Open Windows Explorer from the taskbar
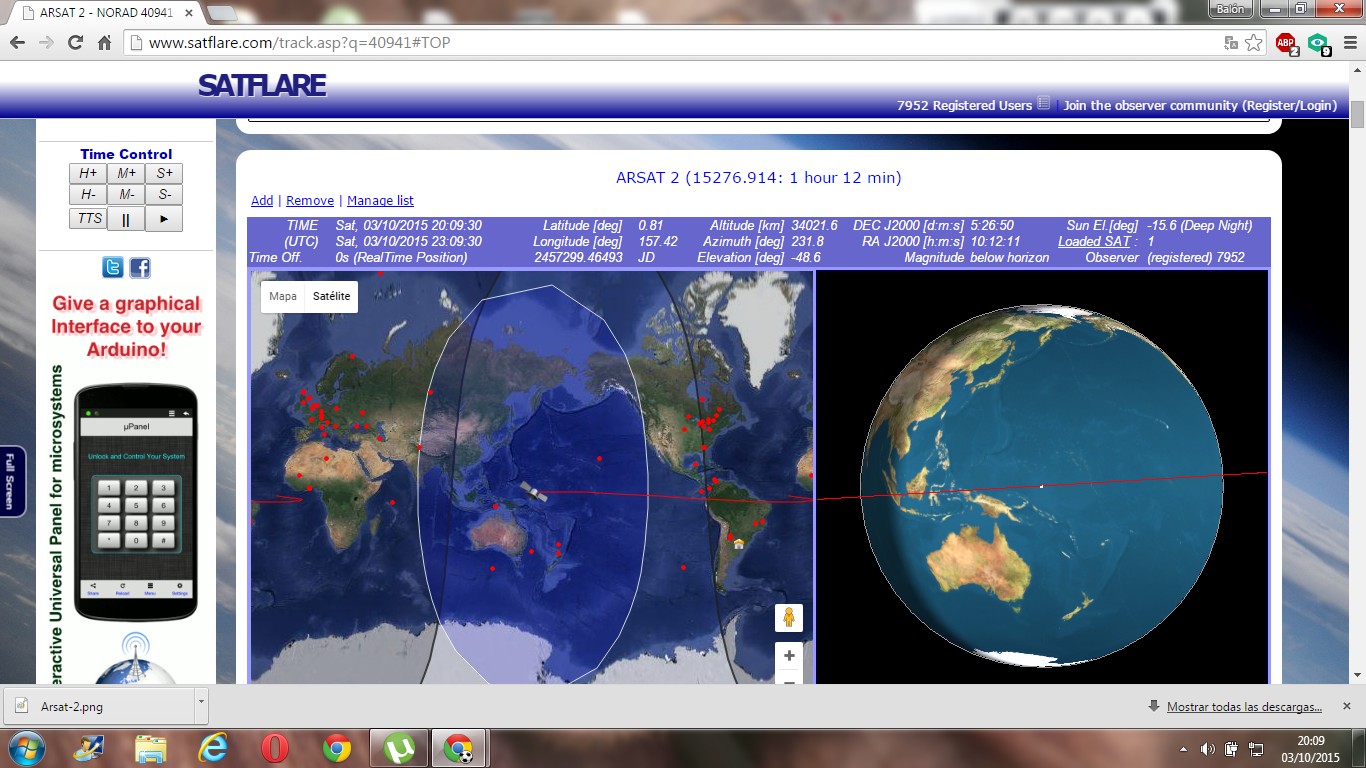 coord(151,748)
